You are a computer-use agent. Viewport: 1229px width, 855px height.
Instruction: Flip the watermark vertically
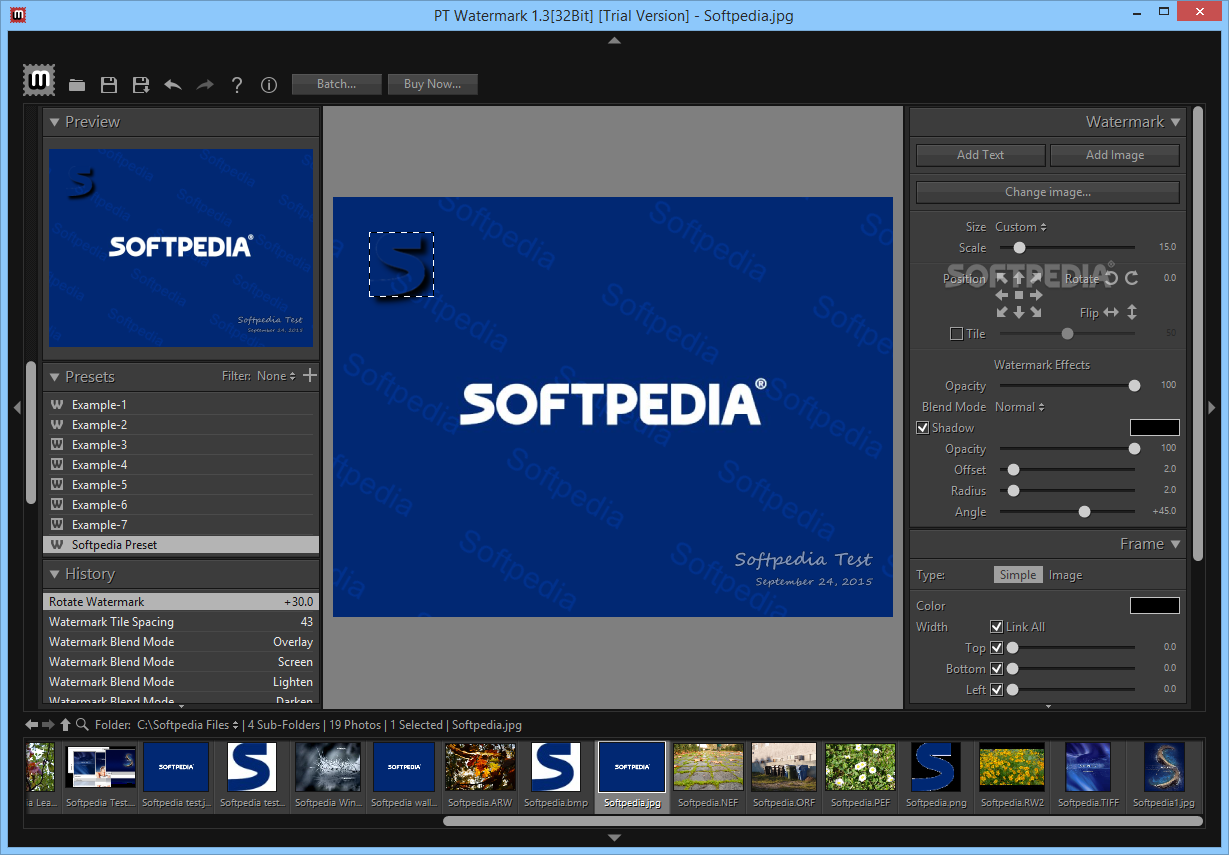[x=1132, y=313]
